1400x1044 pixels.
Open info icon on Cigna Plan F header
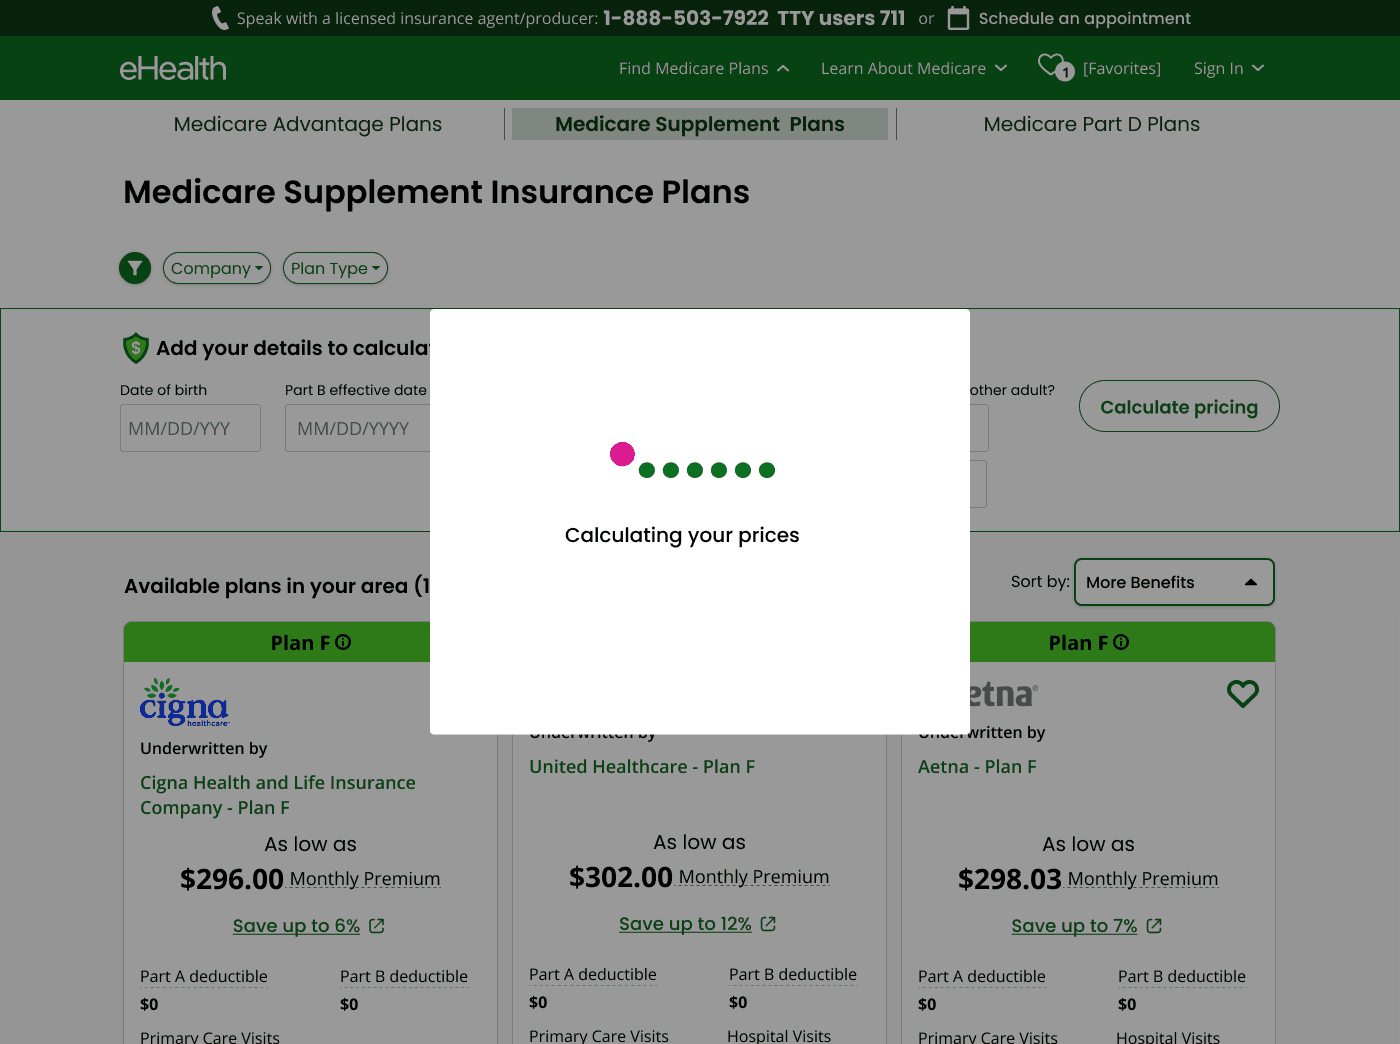(x=343, y=642)
